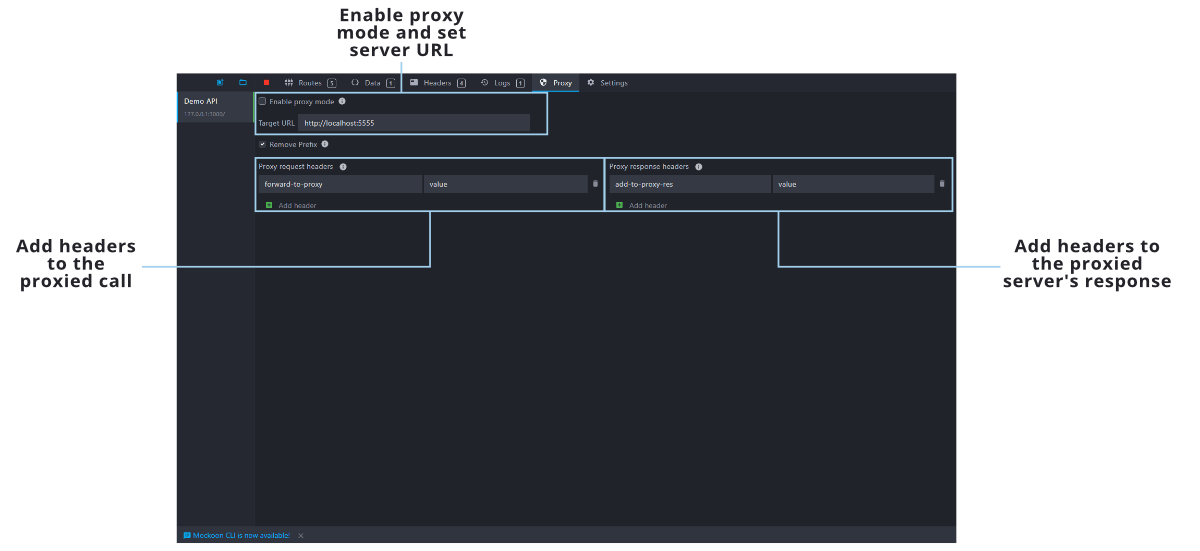Uncheck the Remove Prefix checkbox
Image resolution: width=1200 pixels, height=551 pixels.
[x=263, y=144]
